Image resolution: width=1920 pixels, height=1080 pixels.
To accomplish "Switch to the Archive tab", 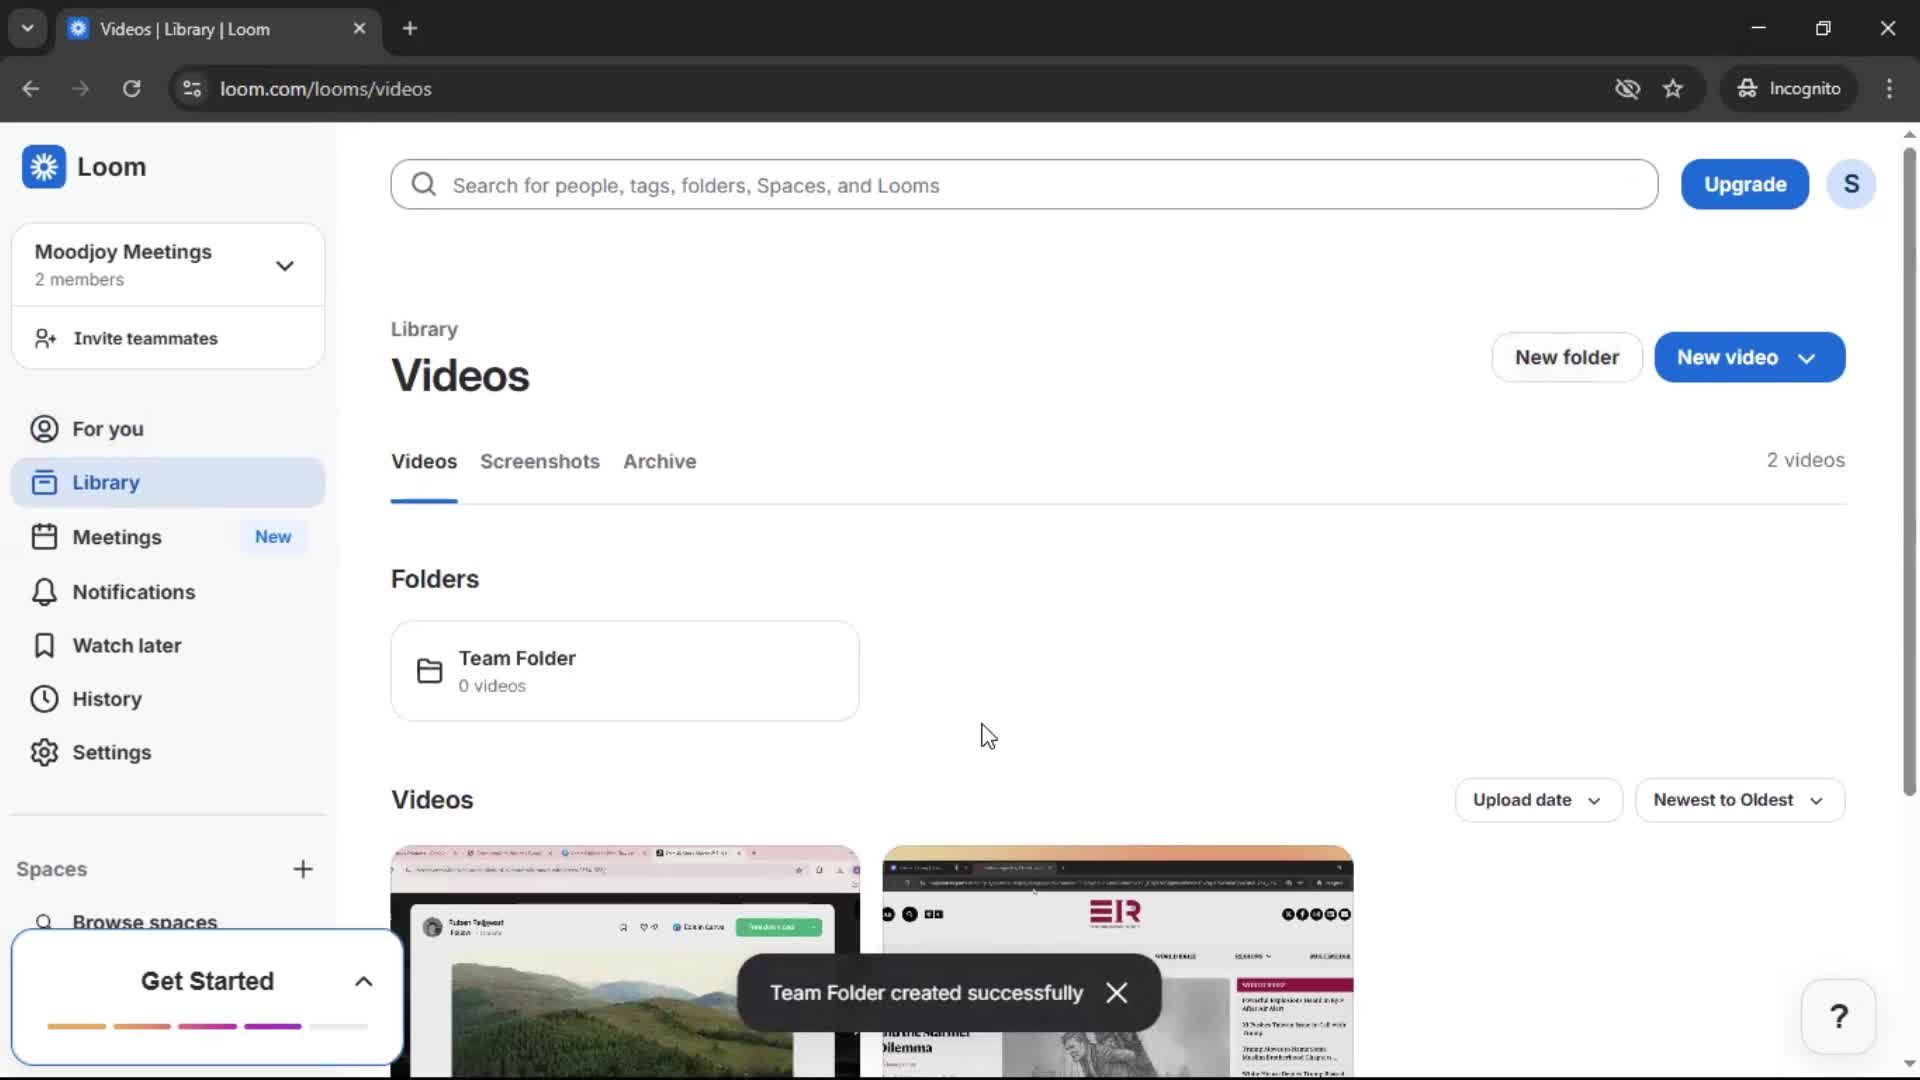I will tap(659, 461).
